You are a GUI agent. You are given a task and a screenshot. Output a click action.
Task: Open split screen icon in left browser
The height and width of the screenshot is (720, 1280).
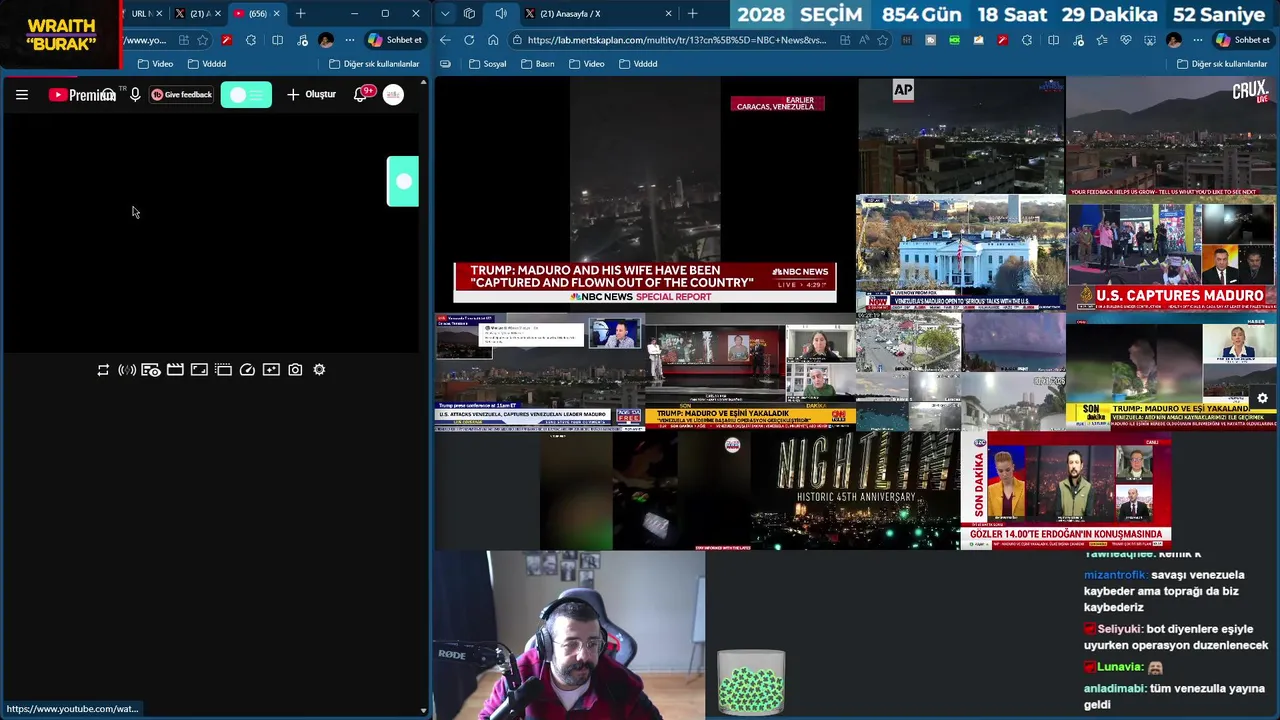(277, 40)
